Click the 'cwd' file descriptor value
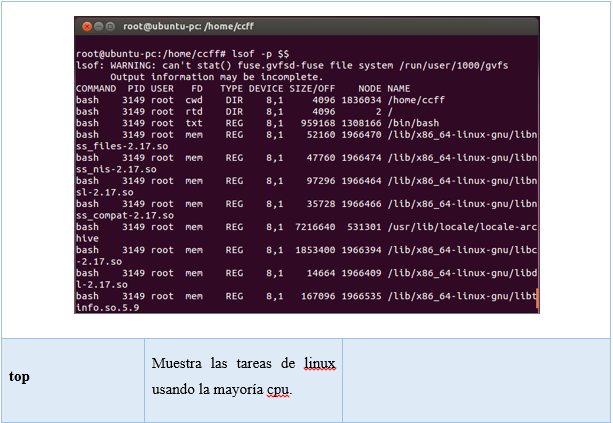The image size is (613, 423). [194, 100]
